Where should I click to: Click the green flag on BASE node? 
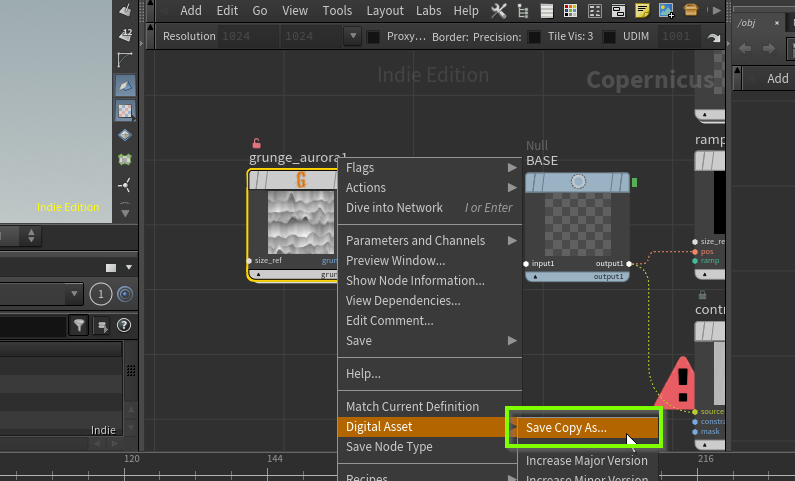click(x=635, y=182)
